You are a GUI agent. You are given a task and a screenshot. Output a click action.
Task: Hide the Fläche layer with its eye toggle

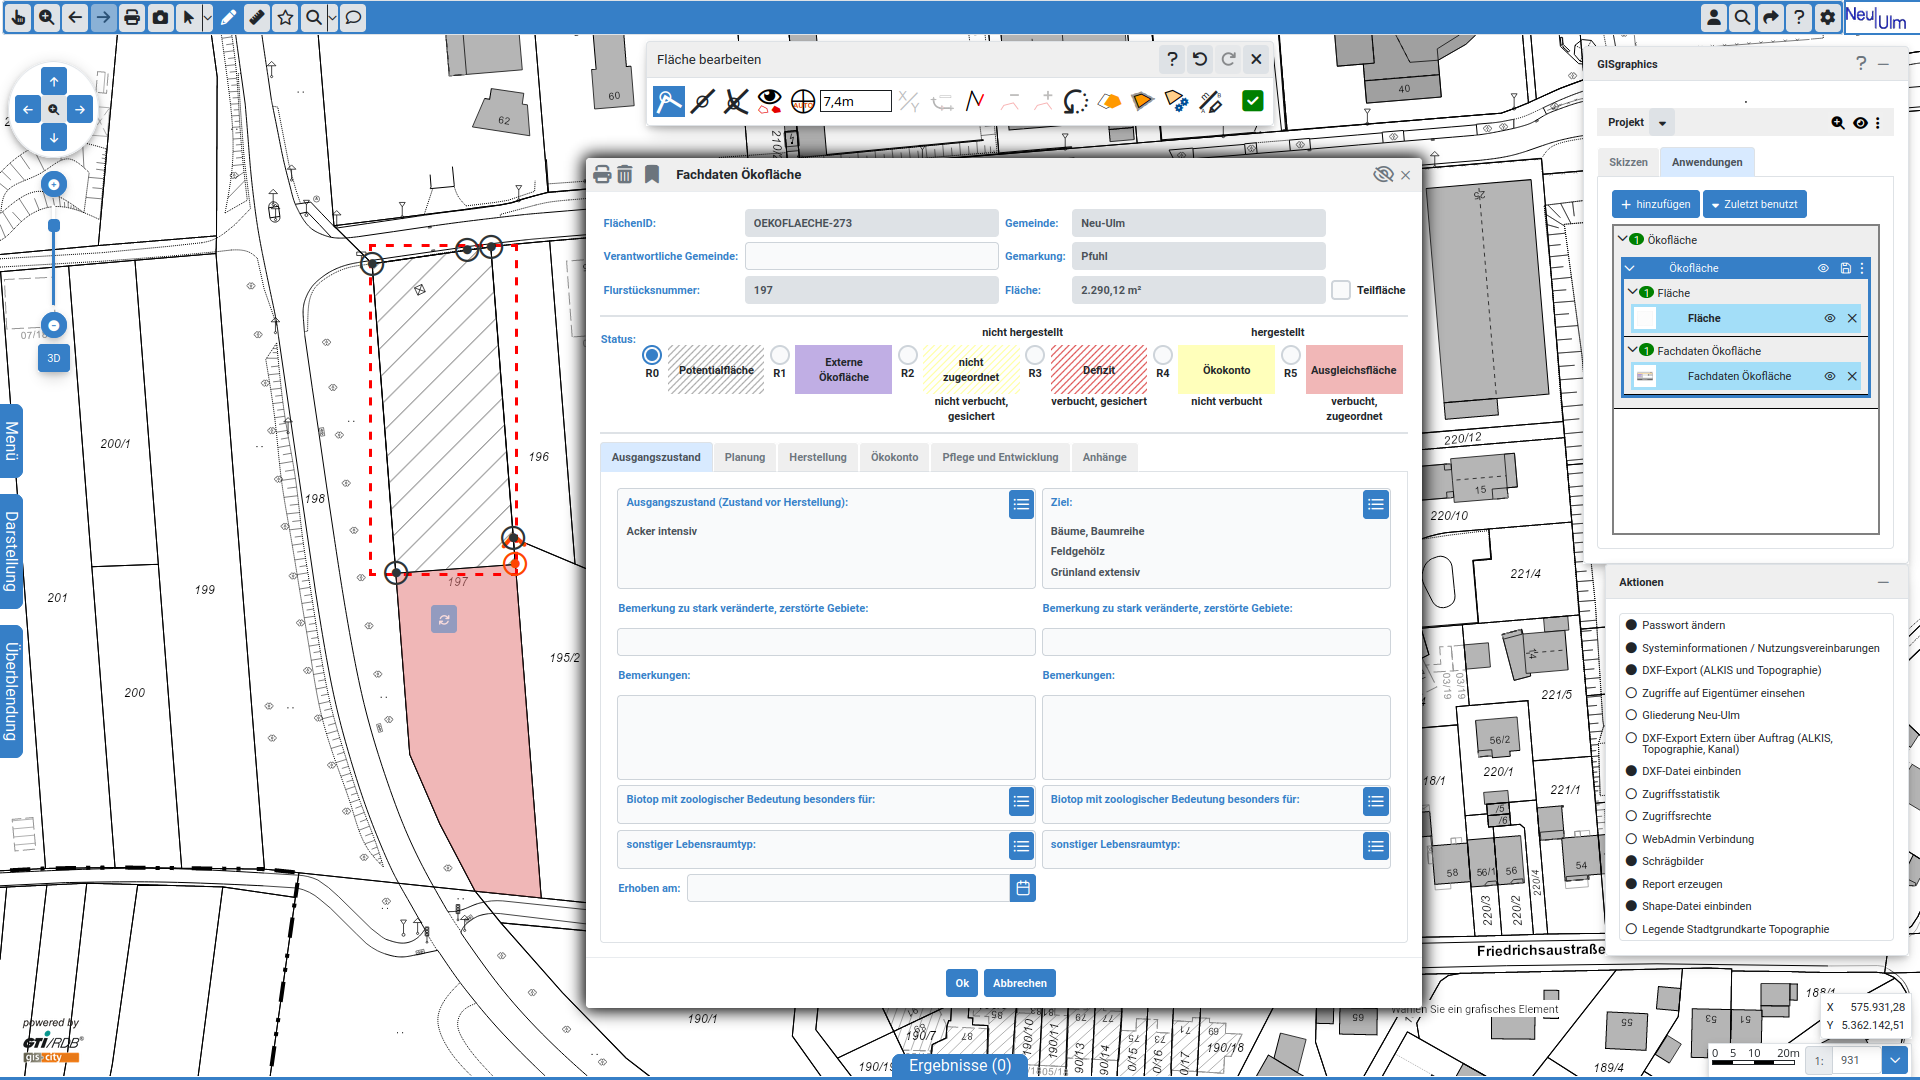[x=1829, y=318]
